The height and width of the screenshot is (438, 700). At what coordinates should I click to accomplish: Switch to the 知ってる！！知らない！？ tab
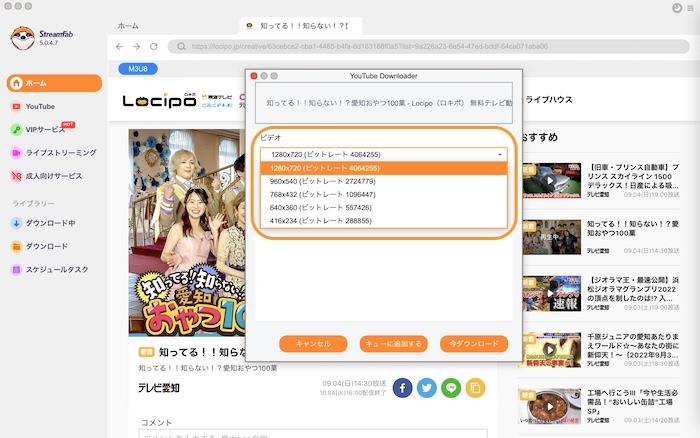300,26
